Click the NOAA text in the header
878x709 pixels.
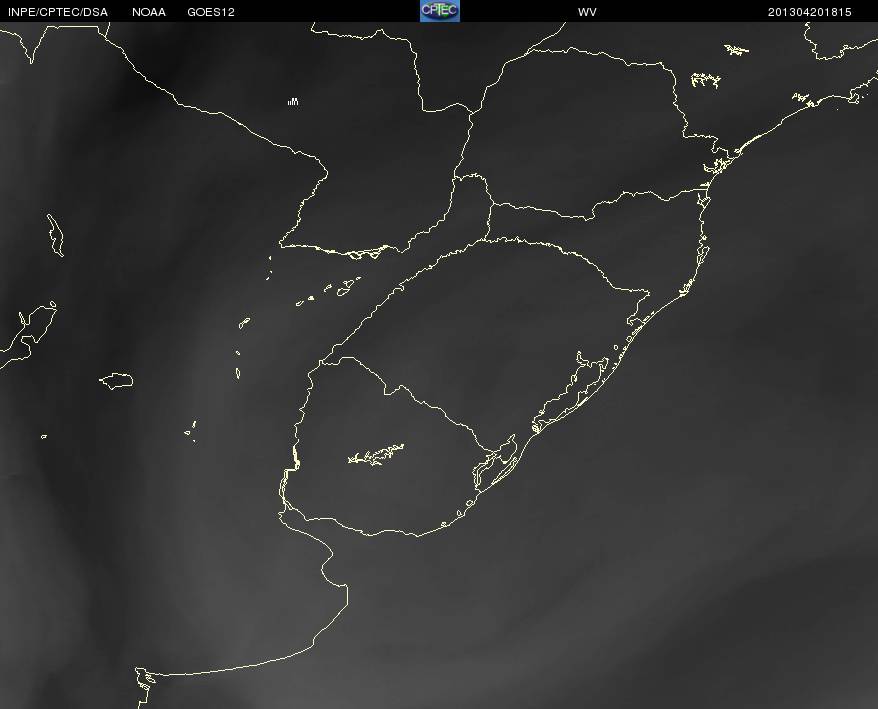coord(149,12)
